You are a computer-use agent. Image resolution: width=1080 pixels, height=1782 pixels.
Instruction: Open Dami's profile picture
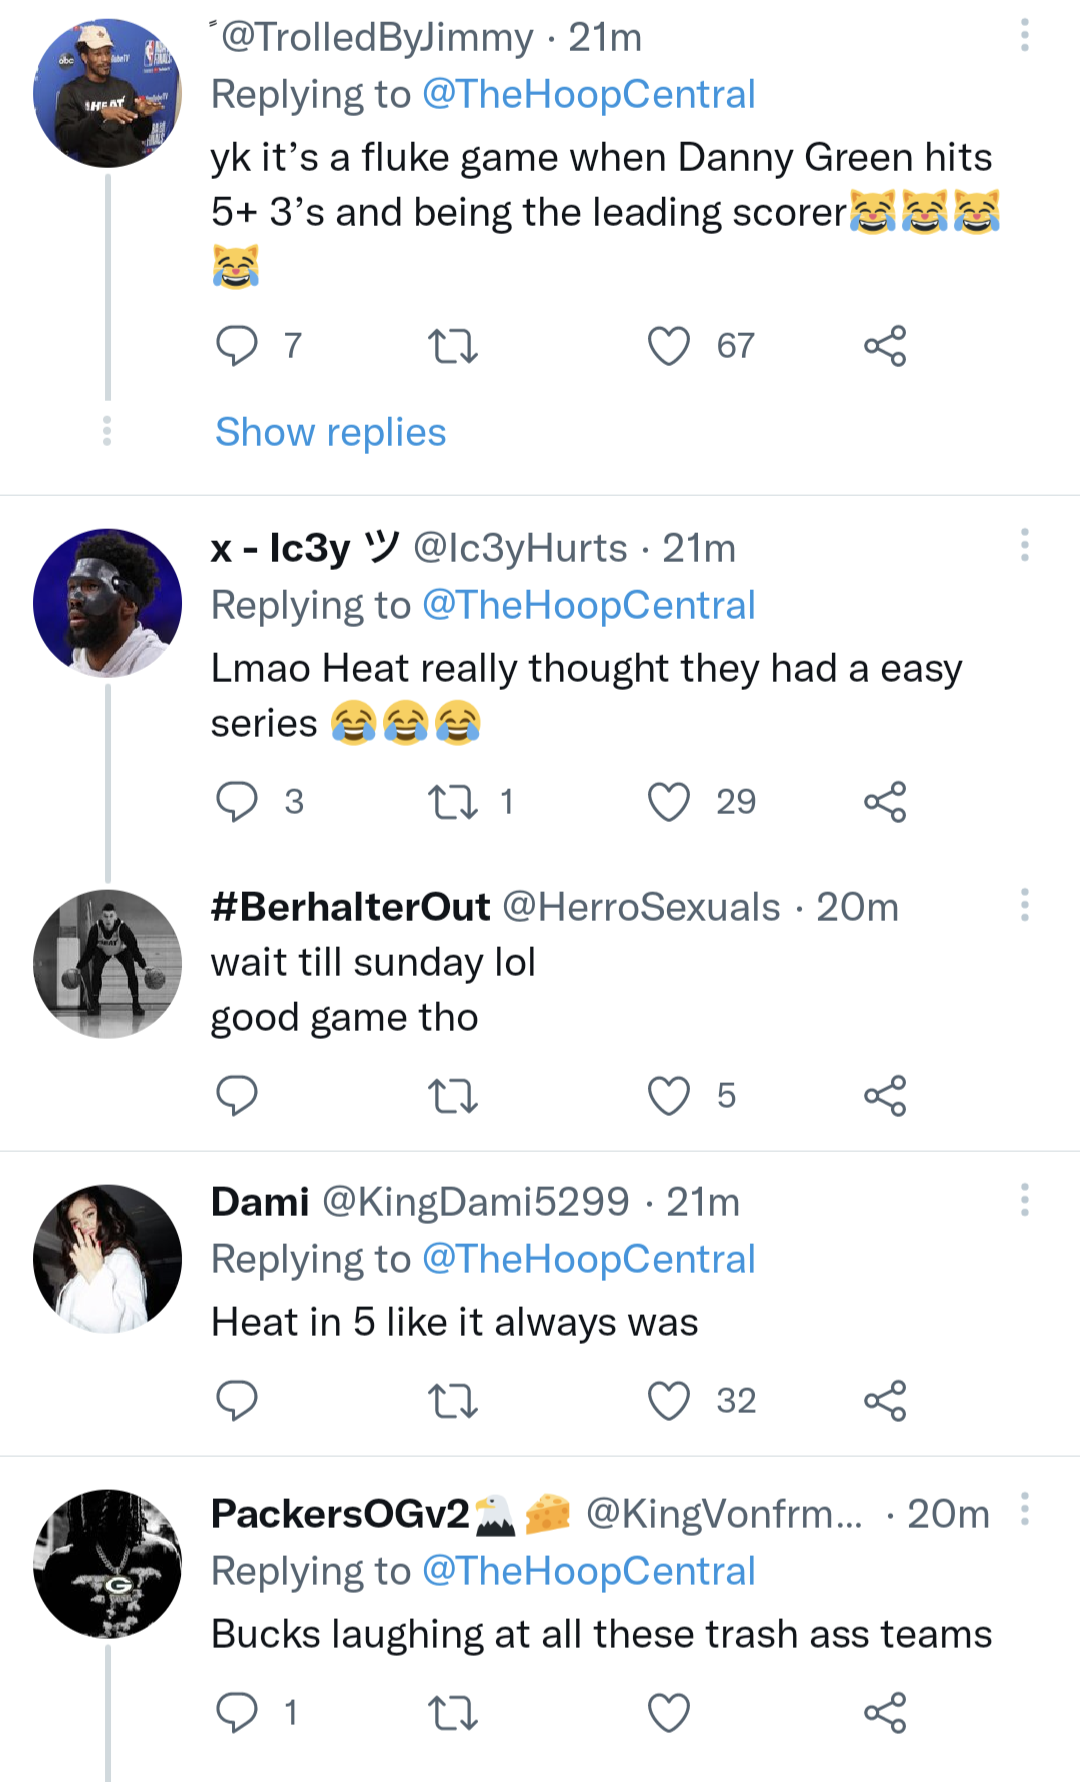(x=107, y=1256)
